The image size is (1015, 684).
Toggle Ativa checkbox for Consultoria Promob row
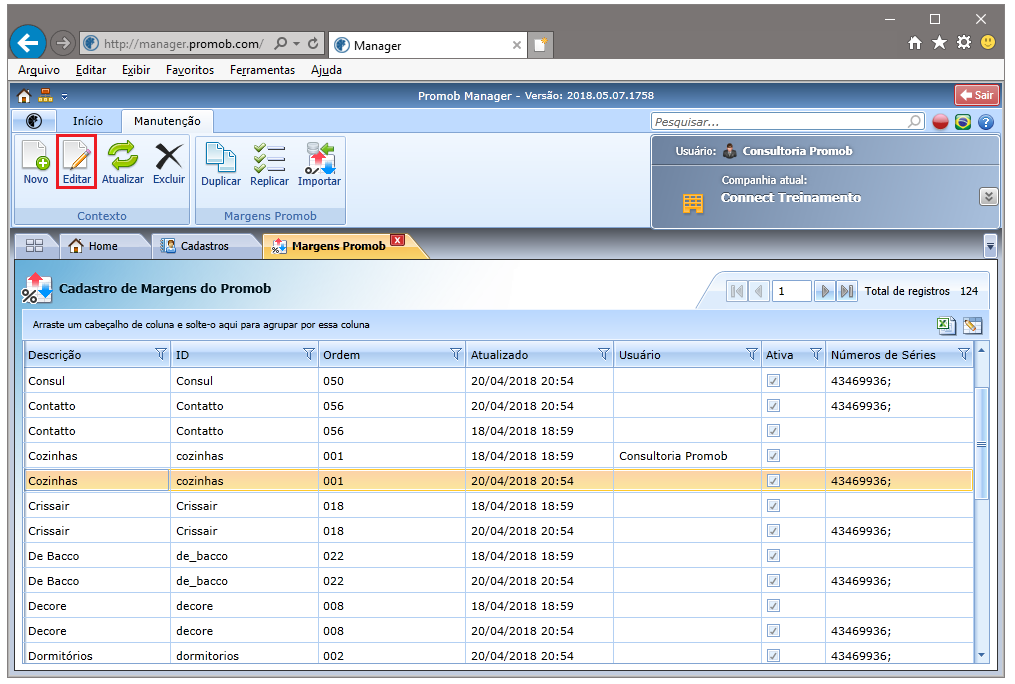pos(774,456)
